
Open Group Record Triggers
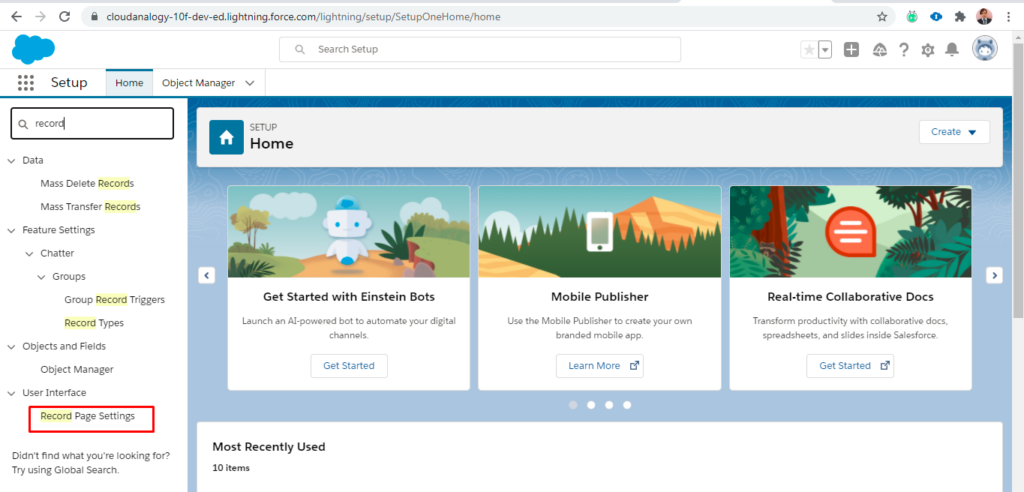click(114, 300)
